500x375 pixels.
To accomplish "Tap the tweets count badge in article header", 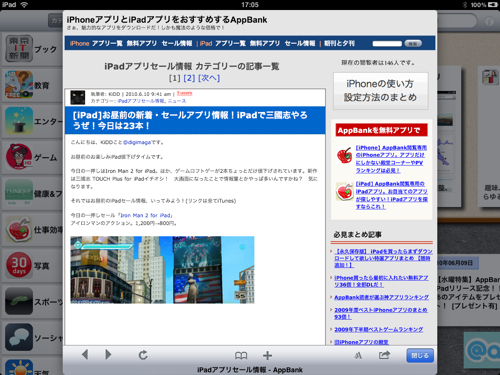I will click(185, 93).
